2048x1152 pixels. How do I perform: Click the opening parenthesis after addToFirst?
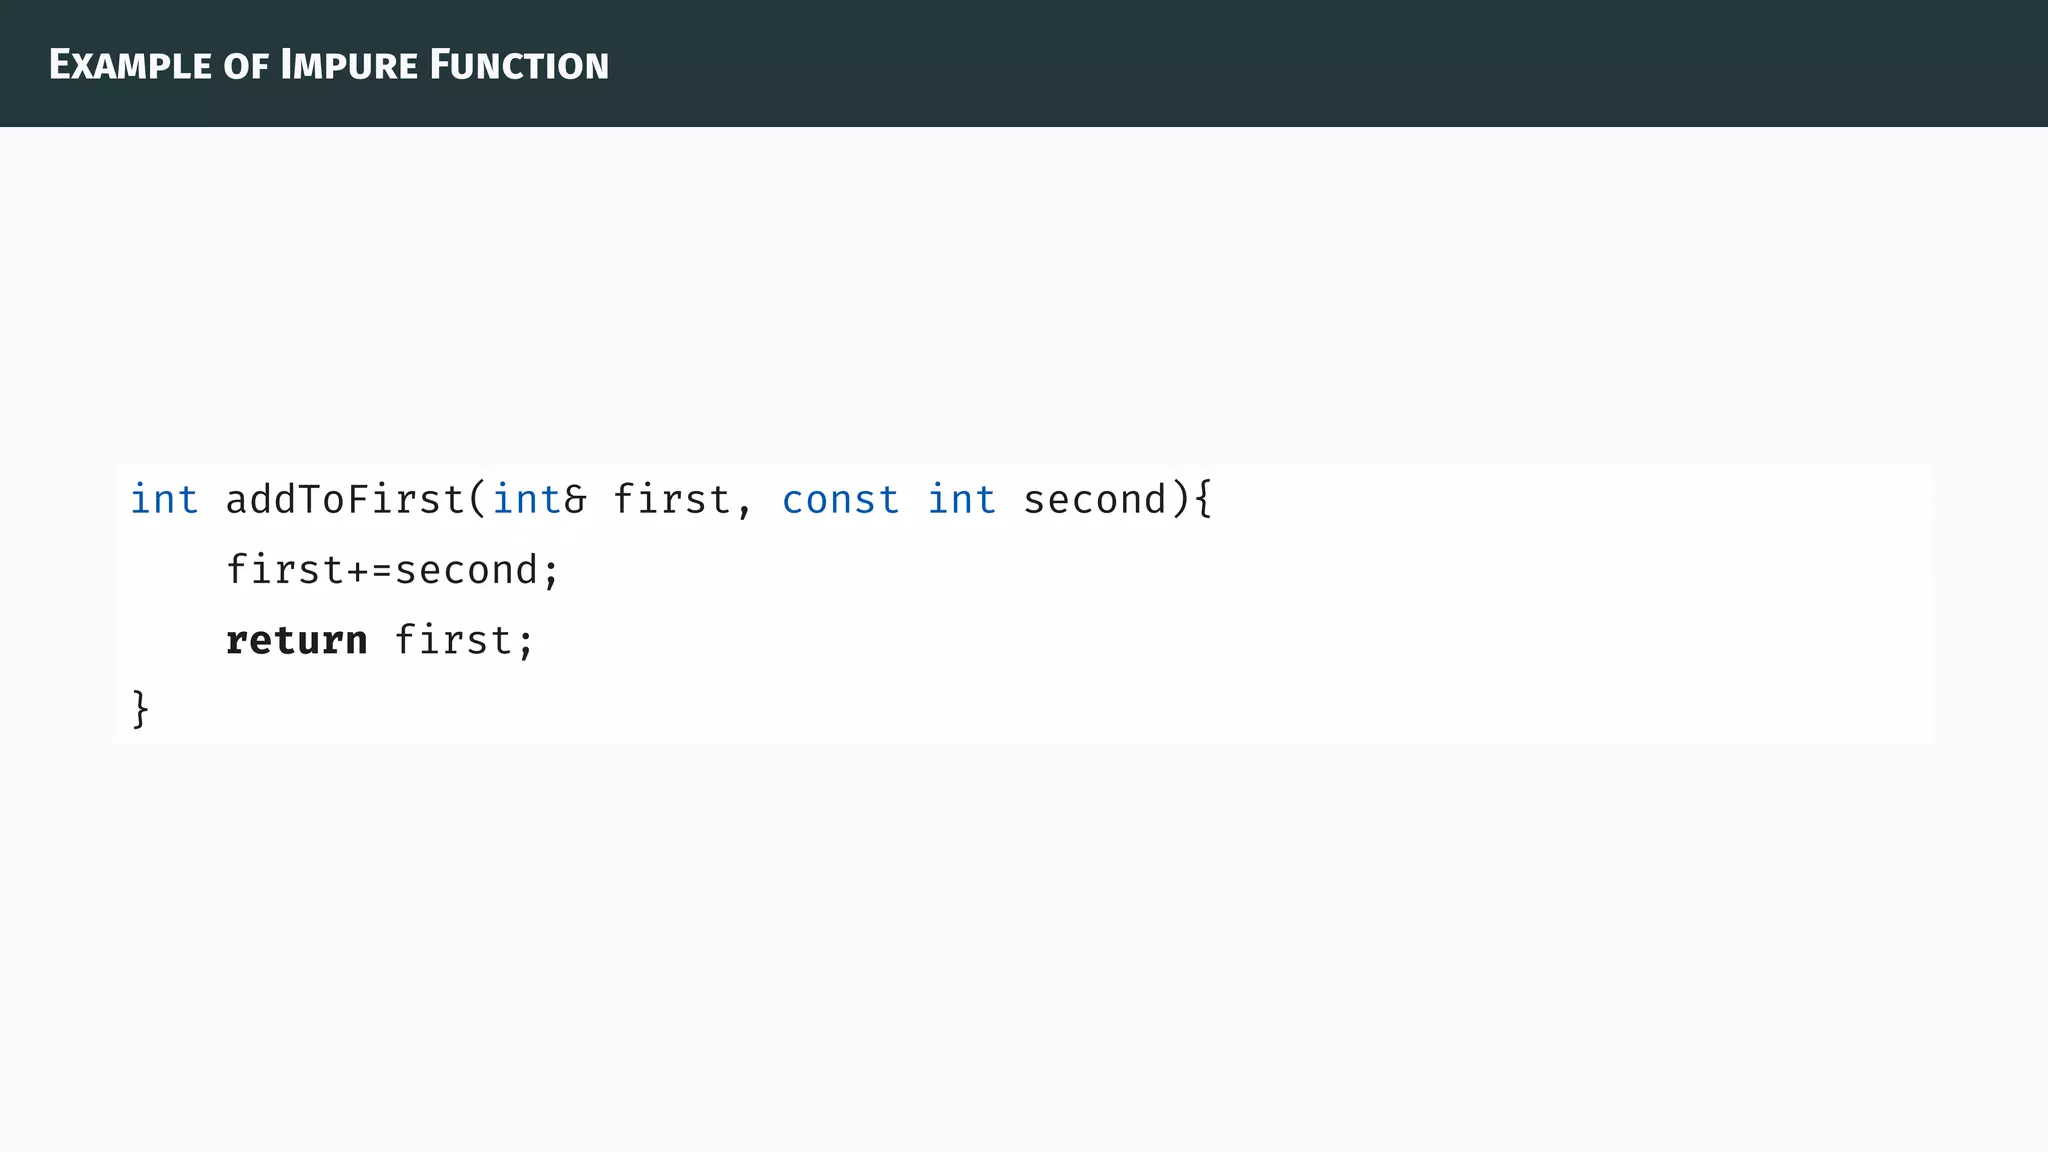(x=478, y=500)
